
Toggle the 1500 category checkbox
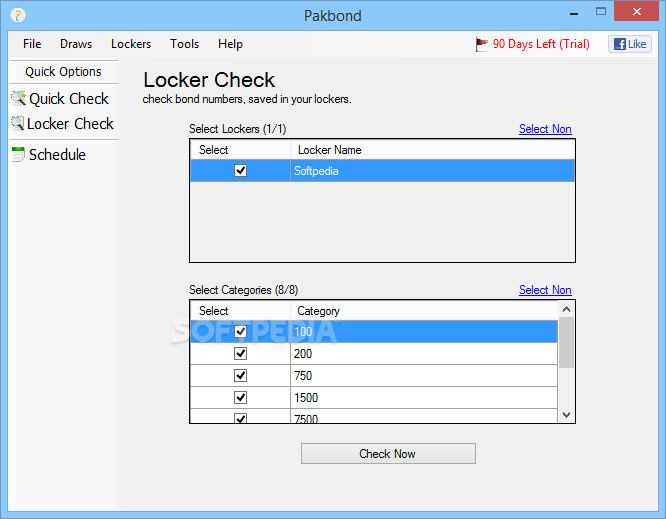(x=240, y=398)
